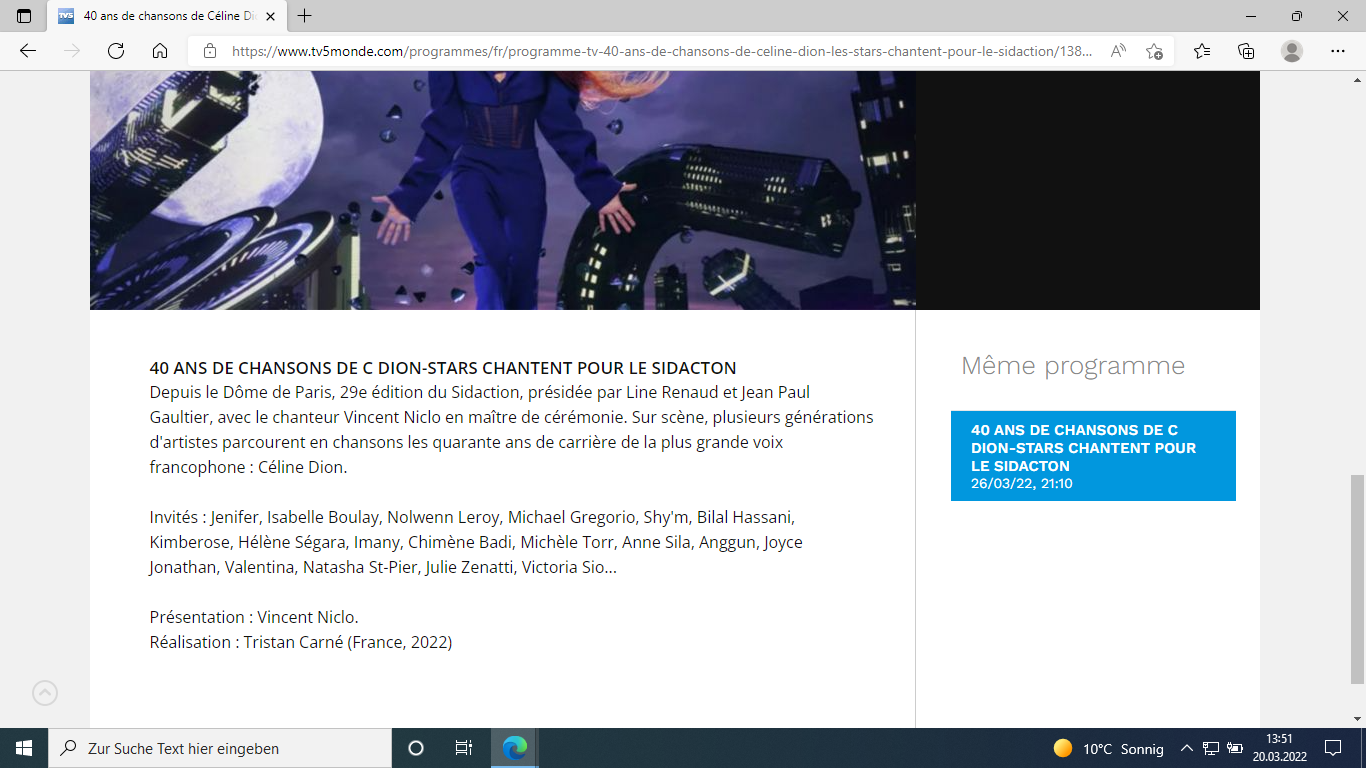This screenshot has width=1366, height=768.
Task: Click the browser back arrow
Action: pyautogui.click(x=28, y=51)
